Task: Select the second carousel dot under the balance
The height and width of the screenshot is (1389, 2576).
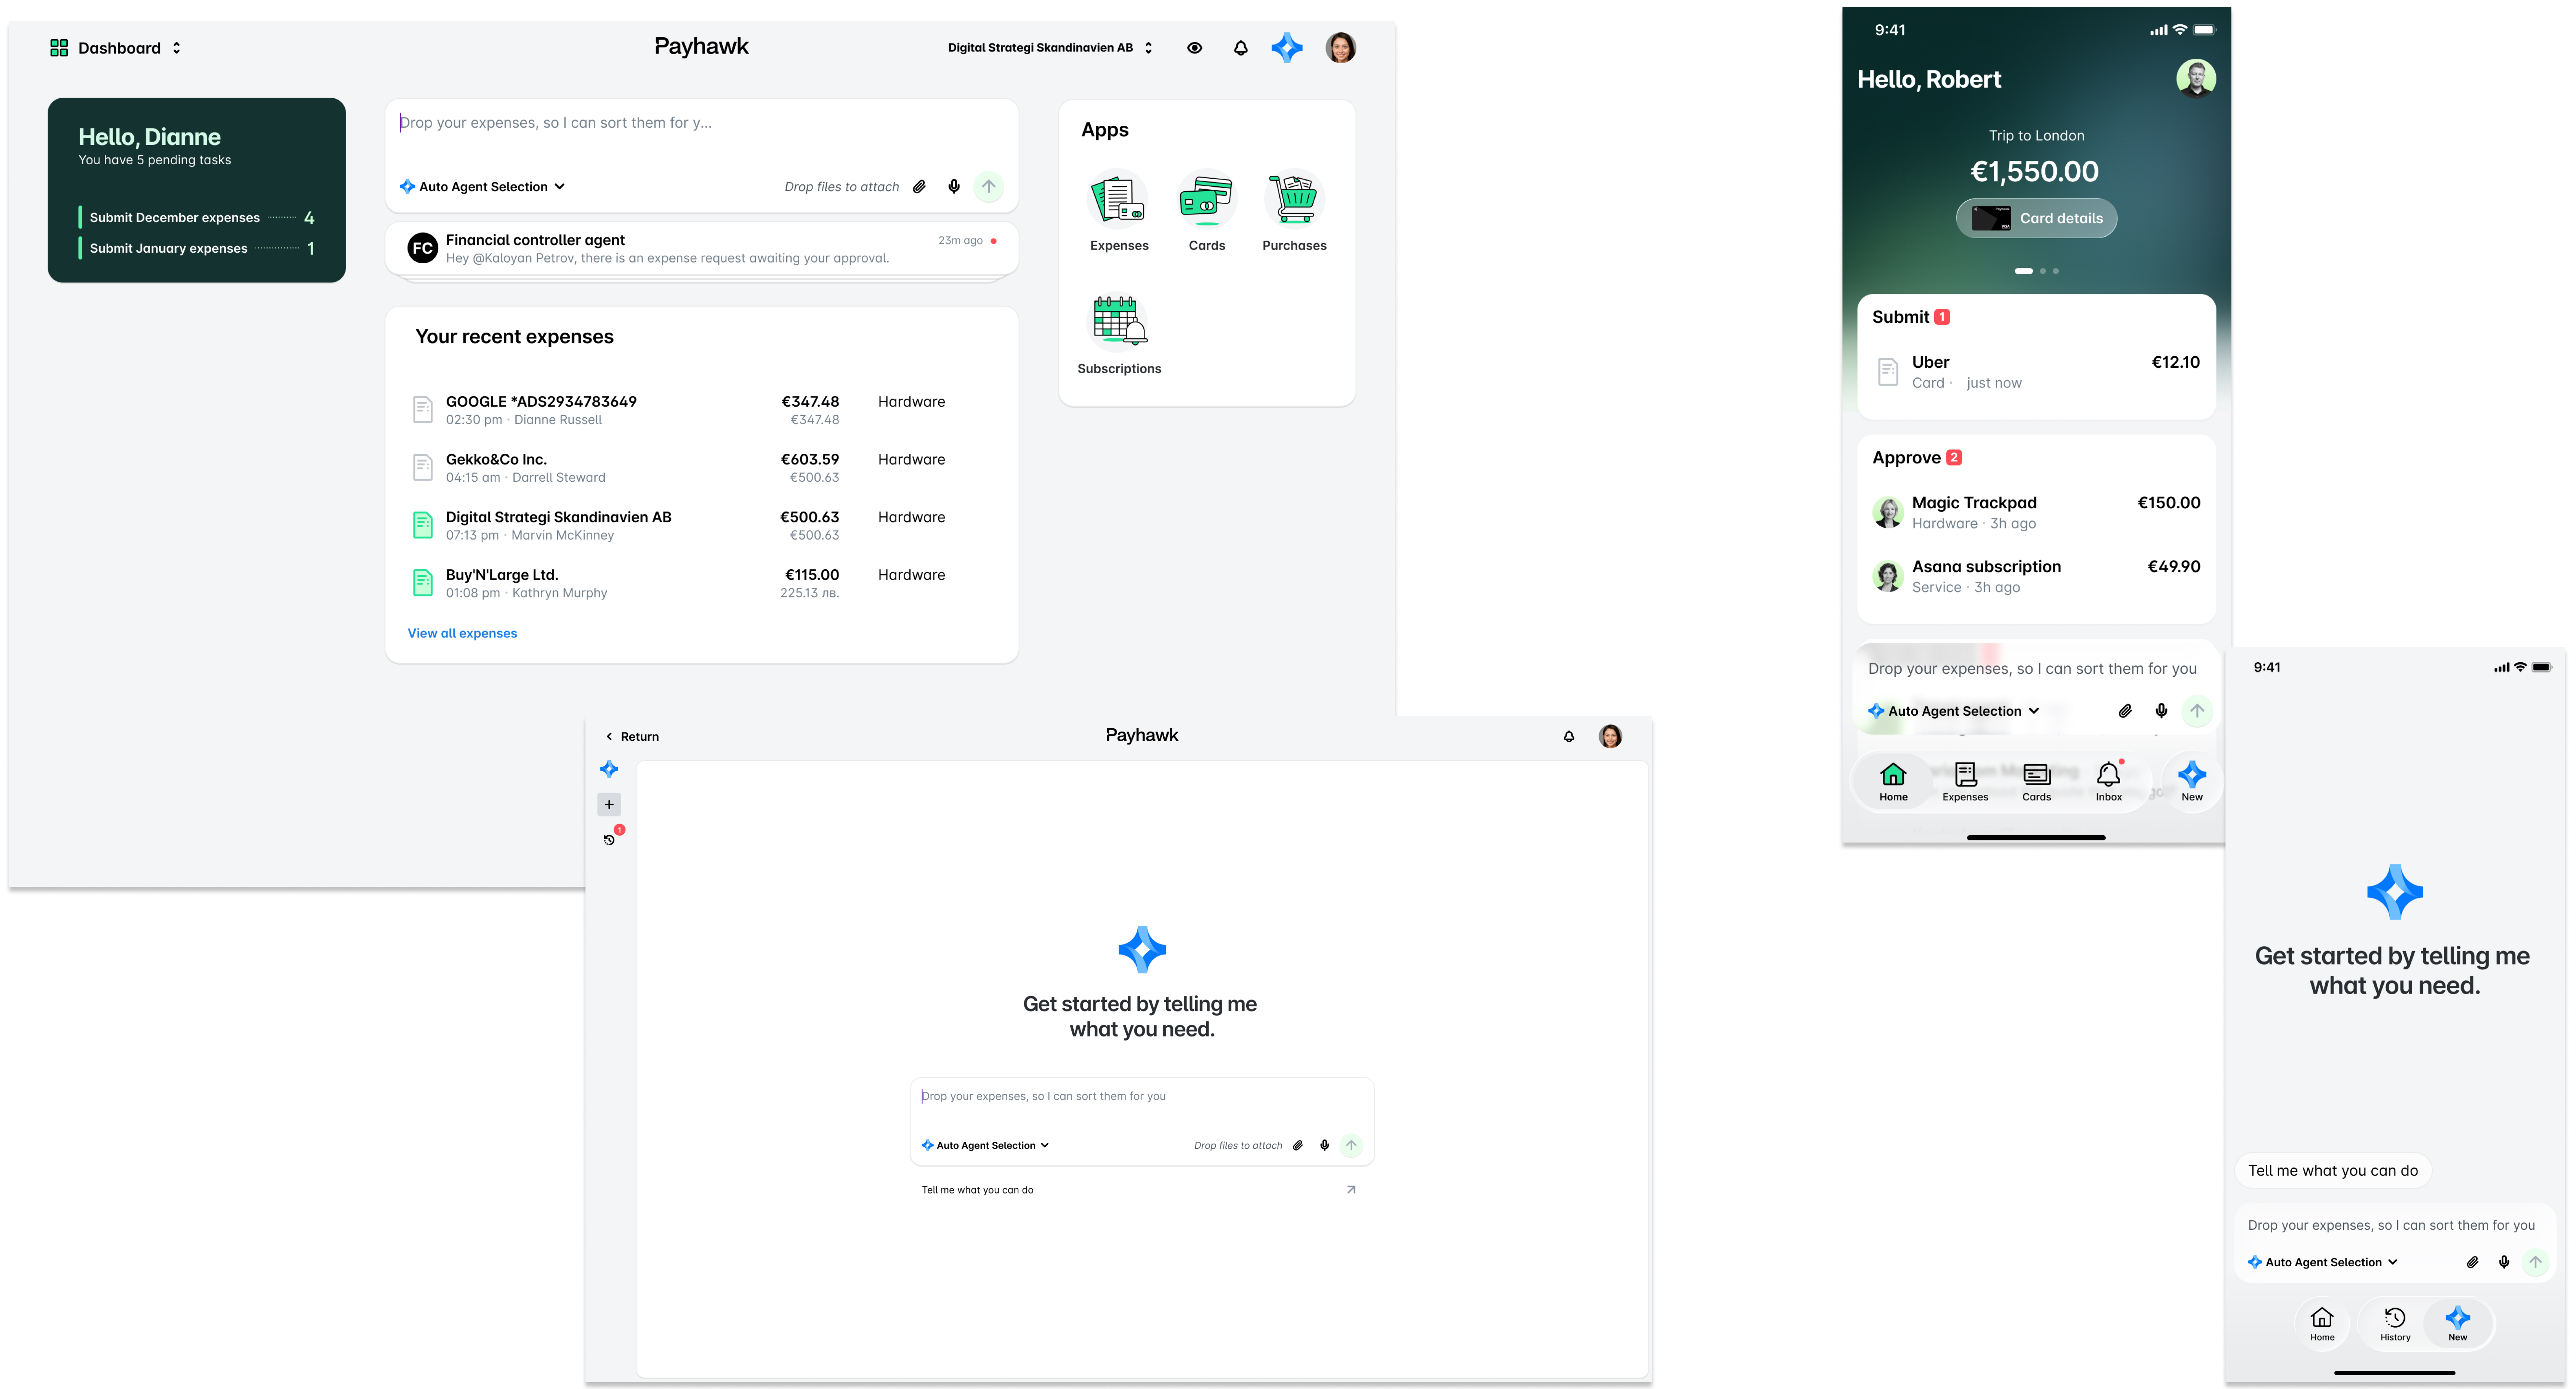Action: (2043, 271)
